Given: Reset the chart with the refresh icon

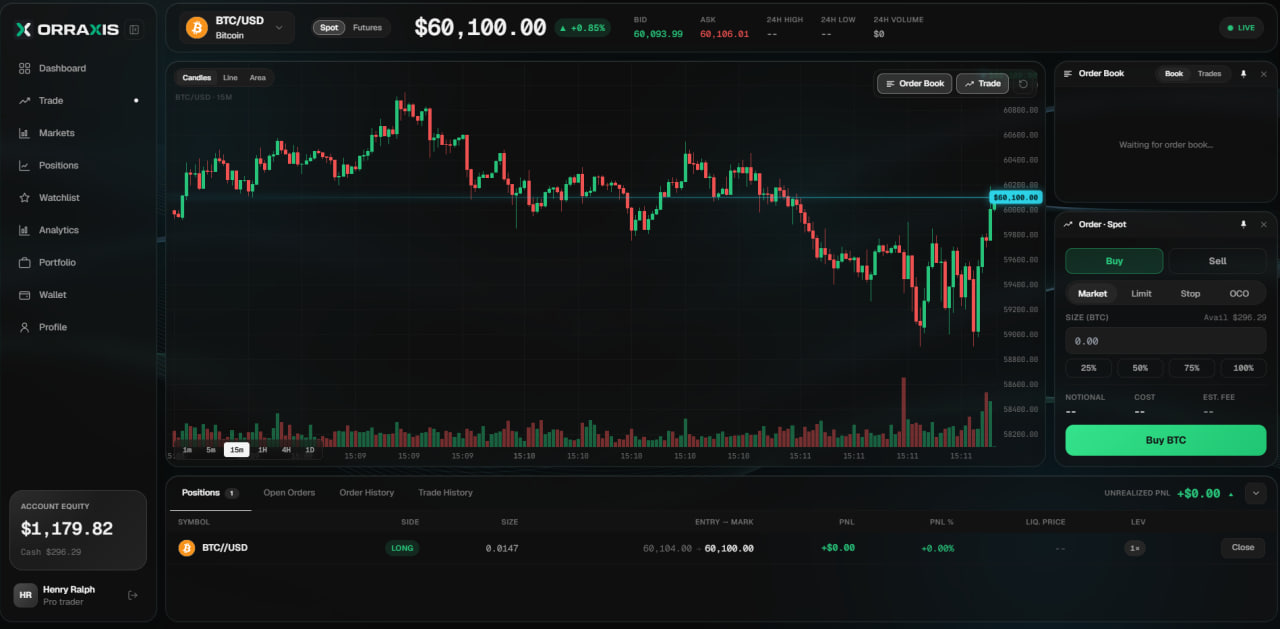Looking at the screenshot, I should pos(1023,84).
